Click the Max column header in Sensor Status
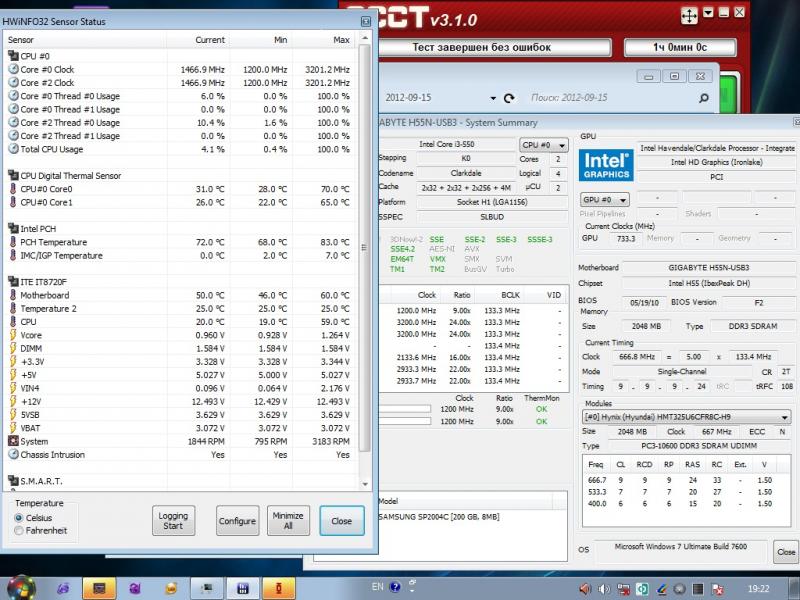The width and height of the screenshot is (800, 600). (x=323, y=40)
